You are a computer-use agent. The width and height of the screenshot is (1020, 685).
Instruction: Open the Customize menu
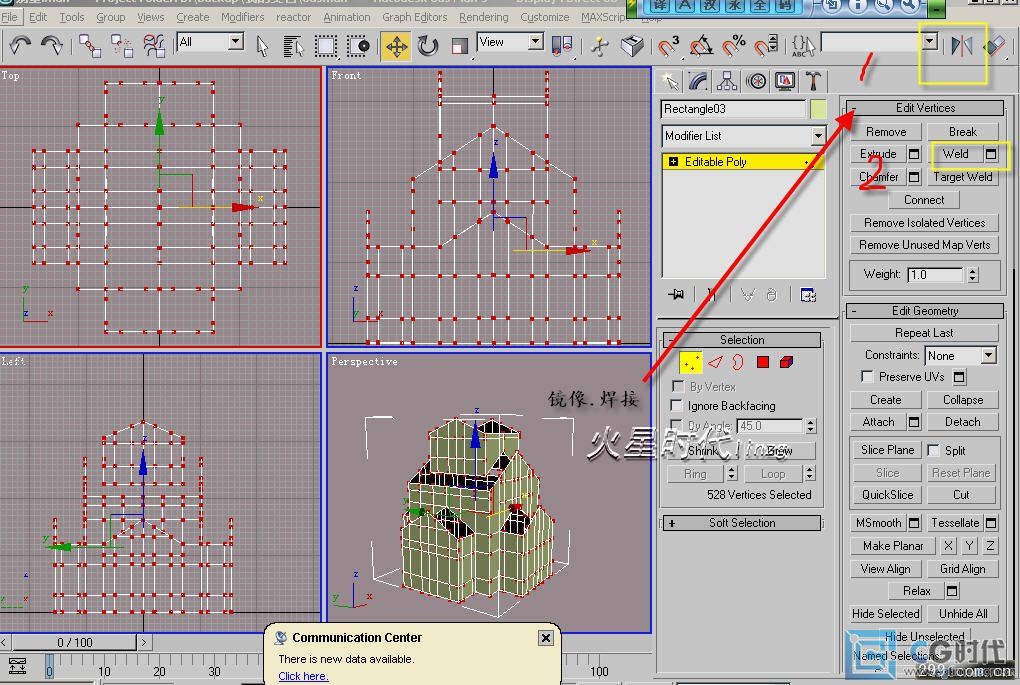[545, 17]
